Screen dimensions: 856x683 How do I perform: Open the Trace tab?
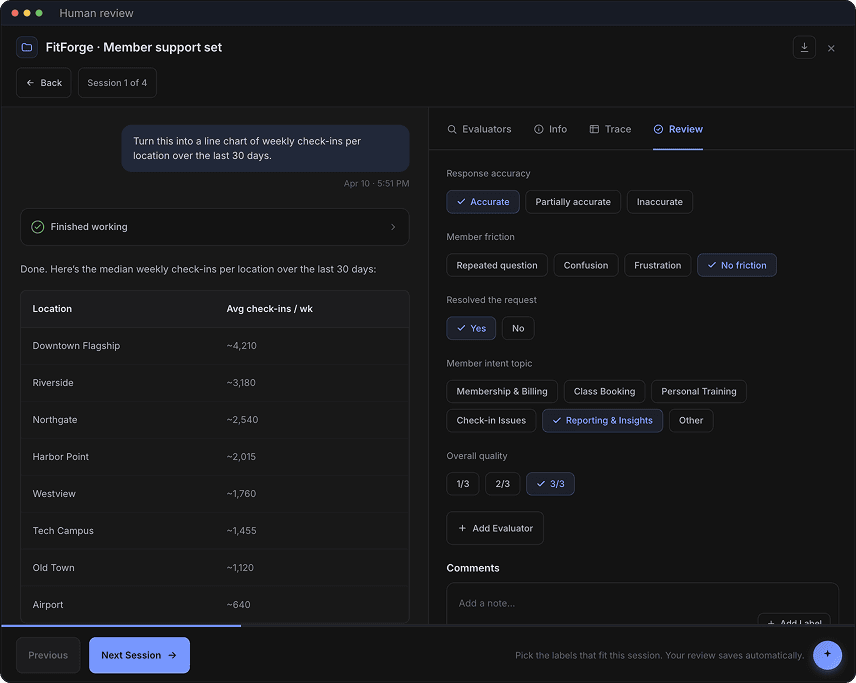tap(610, 129)
